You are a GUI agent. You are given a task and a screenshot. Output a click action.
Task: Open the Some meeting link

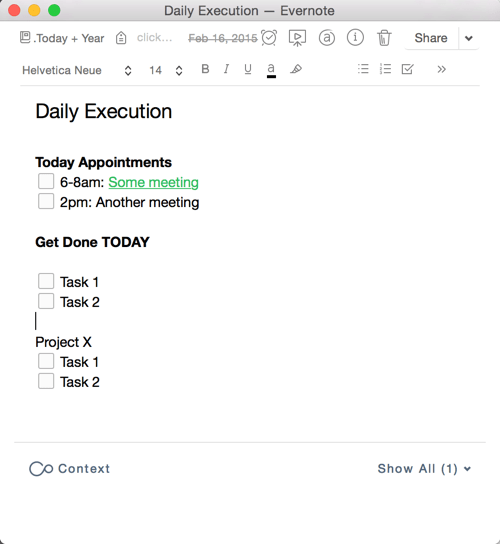153,182
